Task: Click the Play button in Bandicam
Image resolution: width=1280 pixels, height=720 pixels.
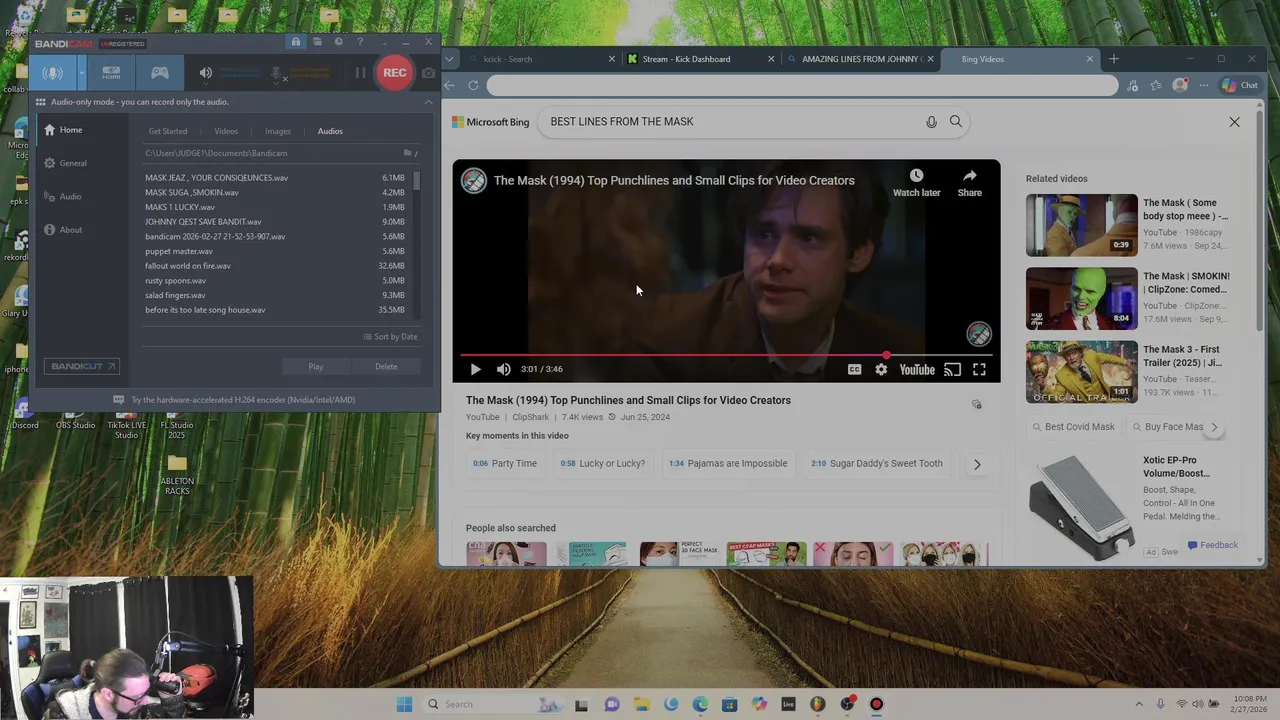Action: coord(316,366)
